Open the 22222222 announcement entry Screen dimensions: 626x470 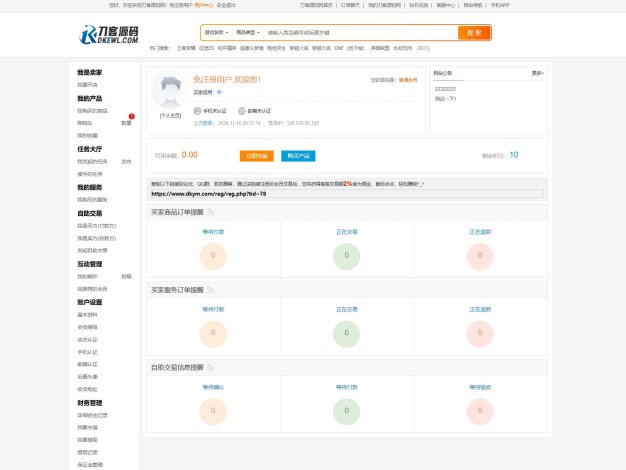pos(445,89)
